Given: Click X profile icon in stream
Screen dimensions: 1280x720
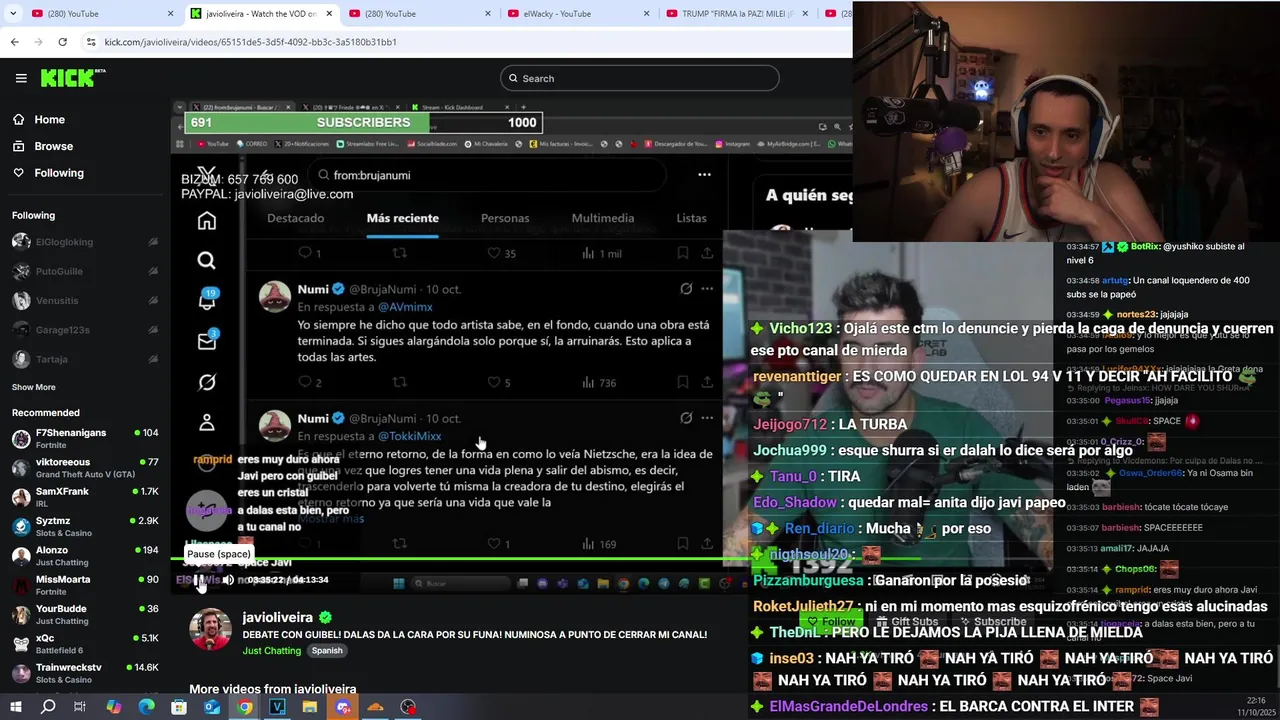Looking at the screenshot, I should [x=206, y=422].
